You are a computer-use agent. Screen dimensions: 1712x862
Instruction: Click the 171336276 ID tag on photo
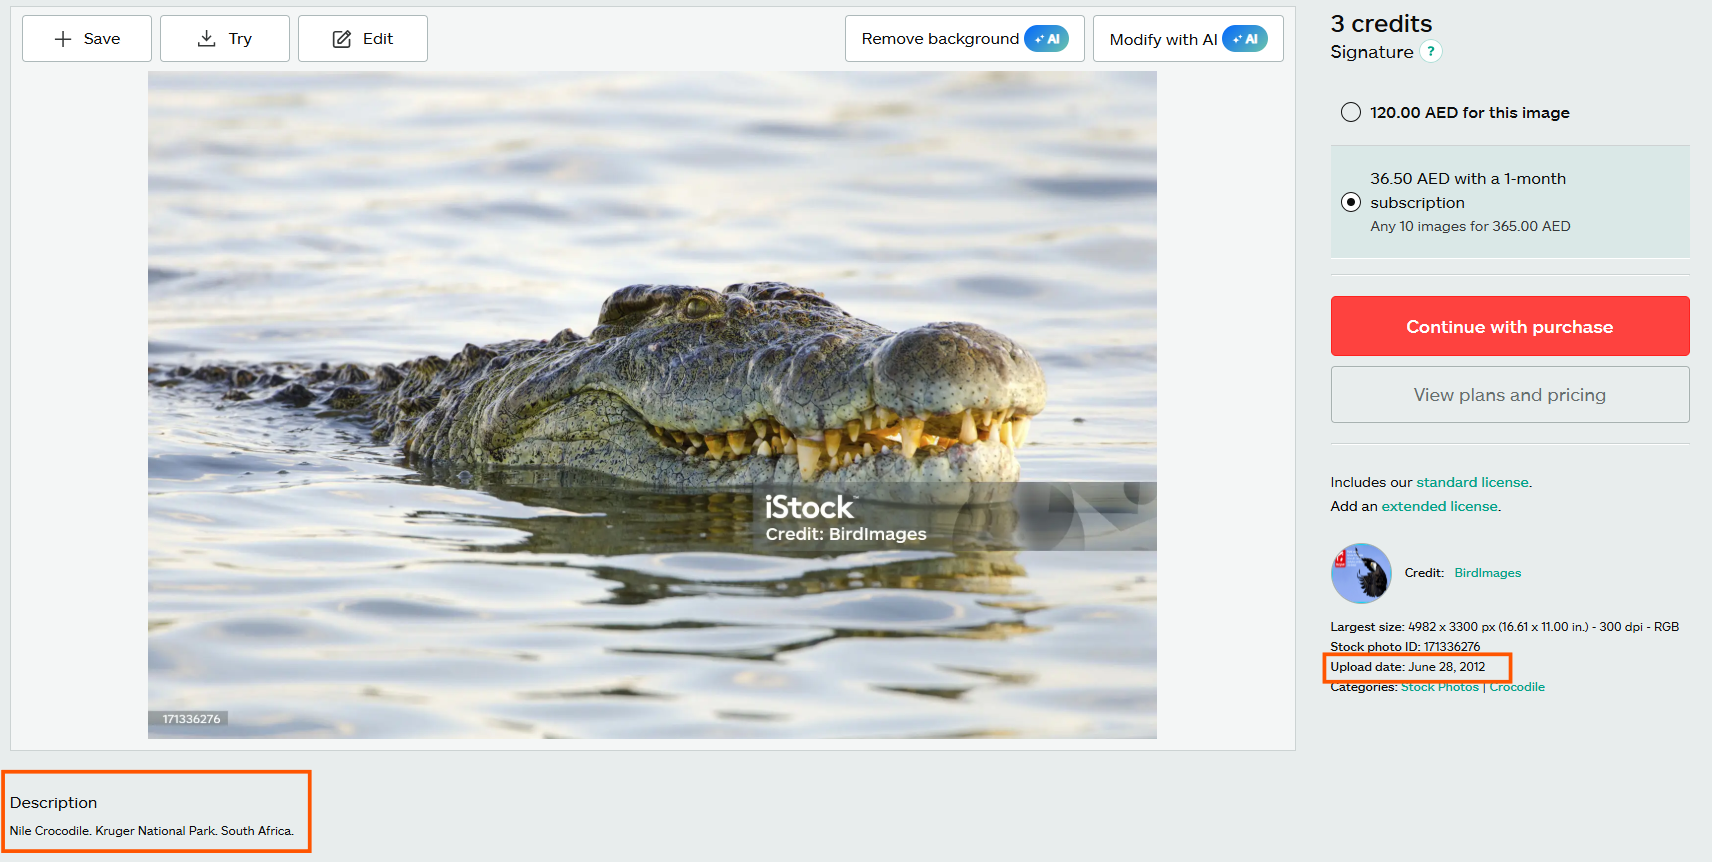point(191,719)
